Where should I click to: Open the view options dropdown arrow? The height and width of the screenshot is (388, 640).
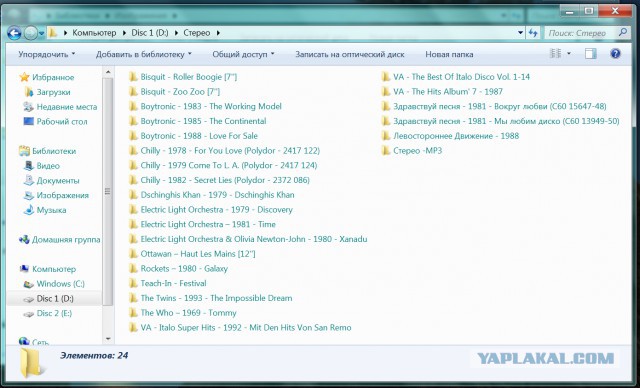[x=569, y=53]
